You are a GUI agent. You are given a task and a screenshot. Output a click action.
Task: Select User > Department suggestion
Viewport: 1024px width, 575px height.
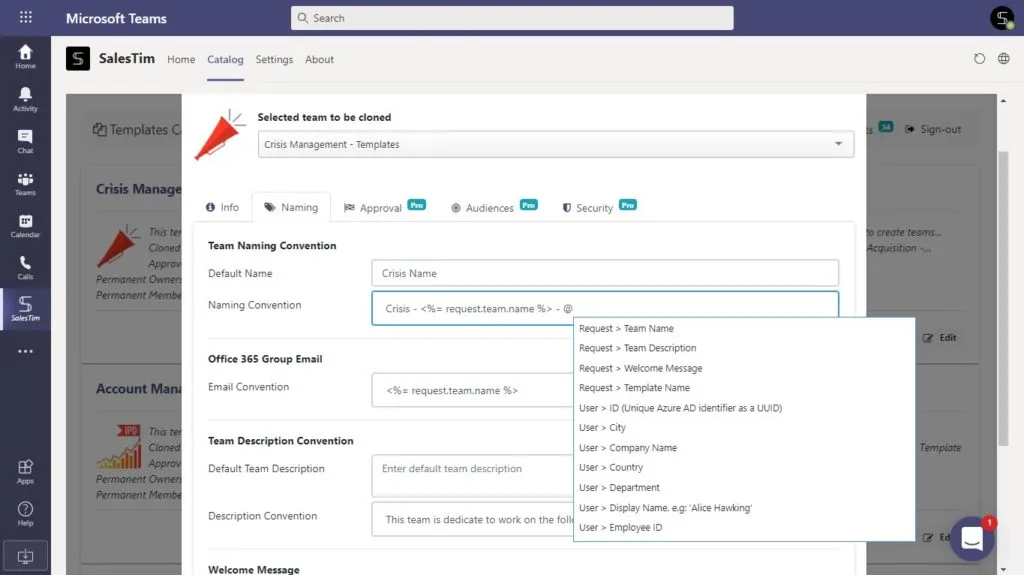[x=744, y=487]
